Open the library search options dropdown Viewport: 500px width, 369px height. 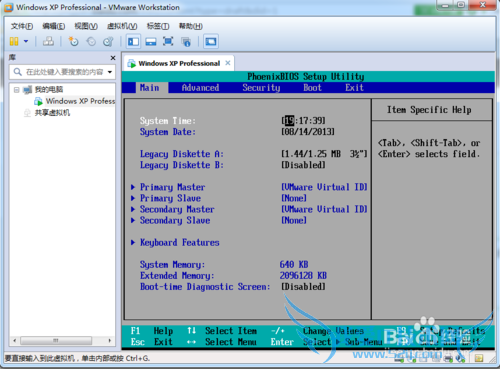(110, 72)
